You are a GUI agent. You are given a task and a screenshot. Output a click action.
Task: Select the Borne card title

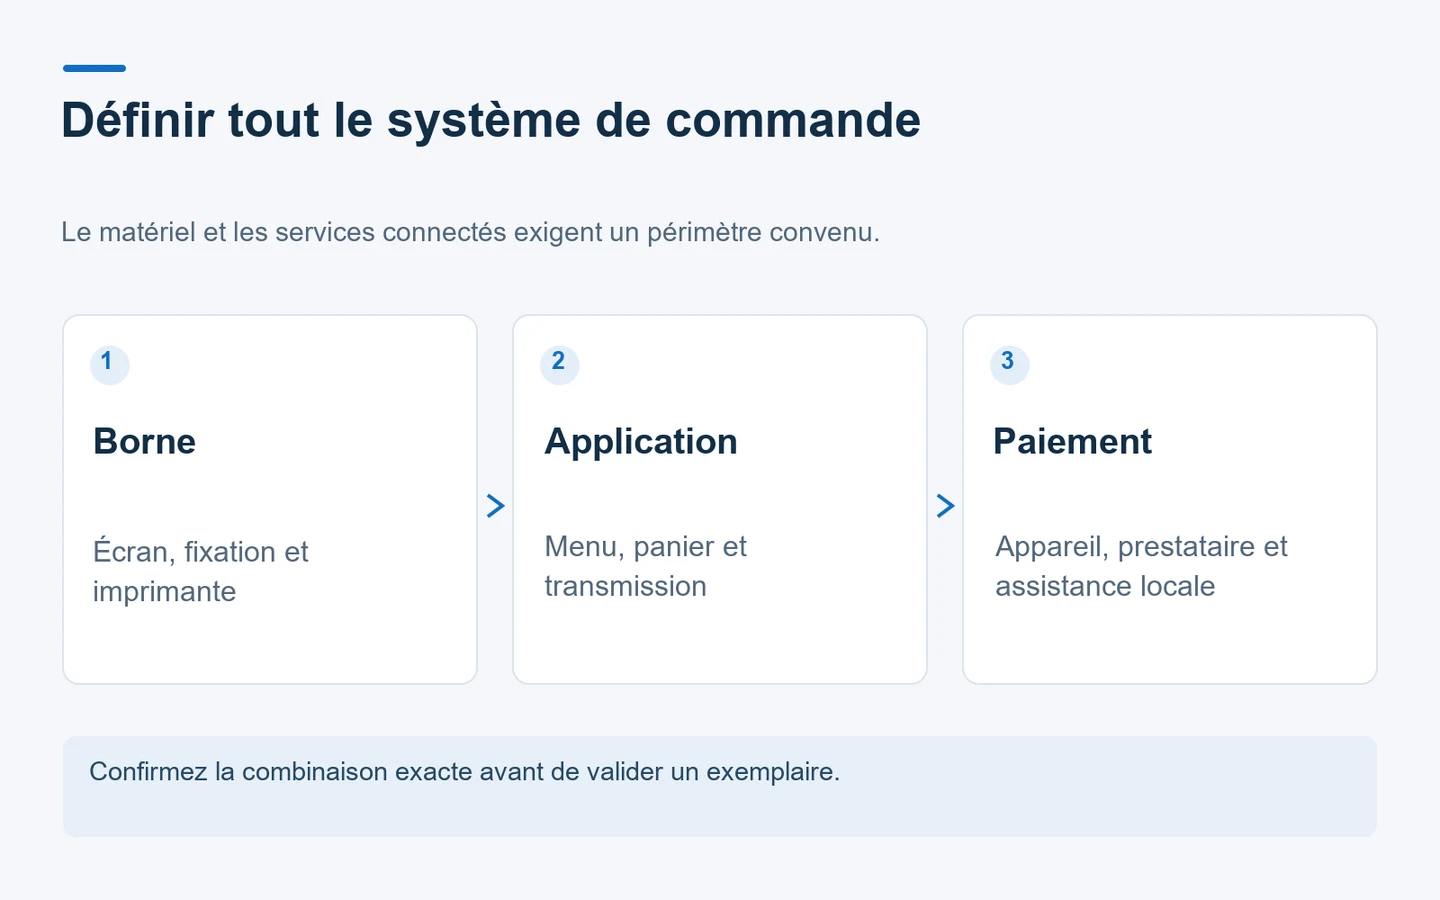145,441
